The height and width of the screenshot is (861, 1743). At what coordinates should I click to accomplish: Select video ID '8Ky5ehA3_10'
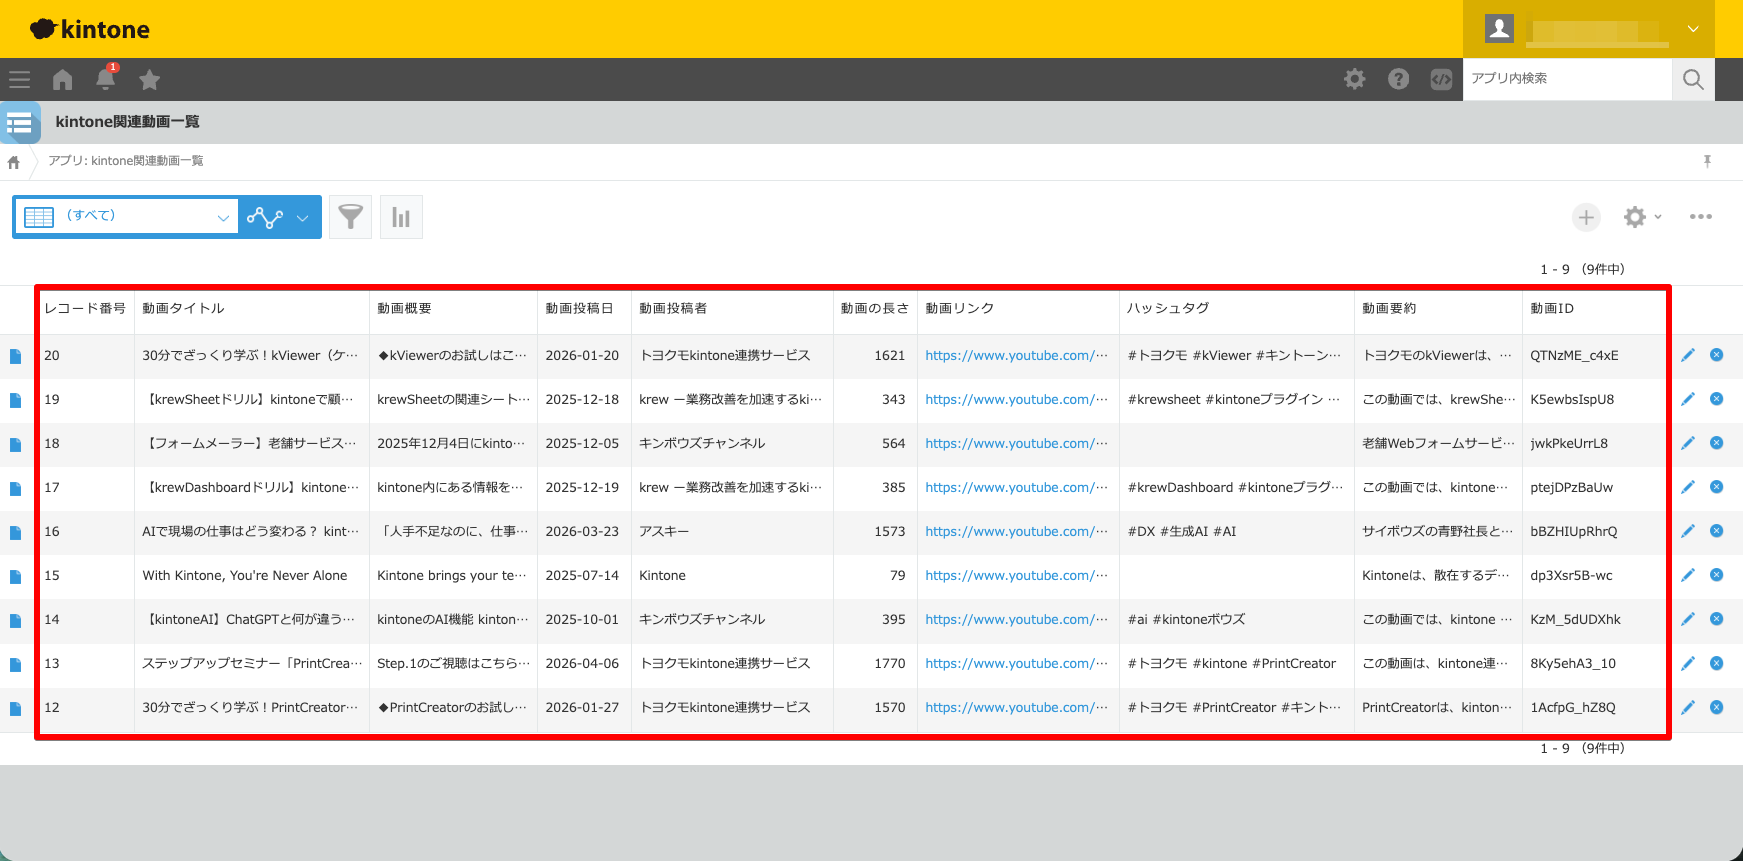pos(1573,663)
